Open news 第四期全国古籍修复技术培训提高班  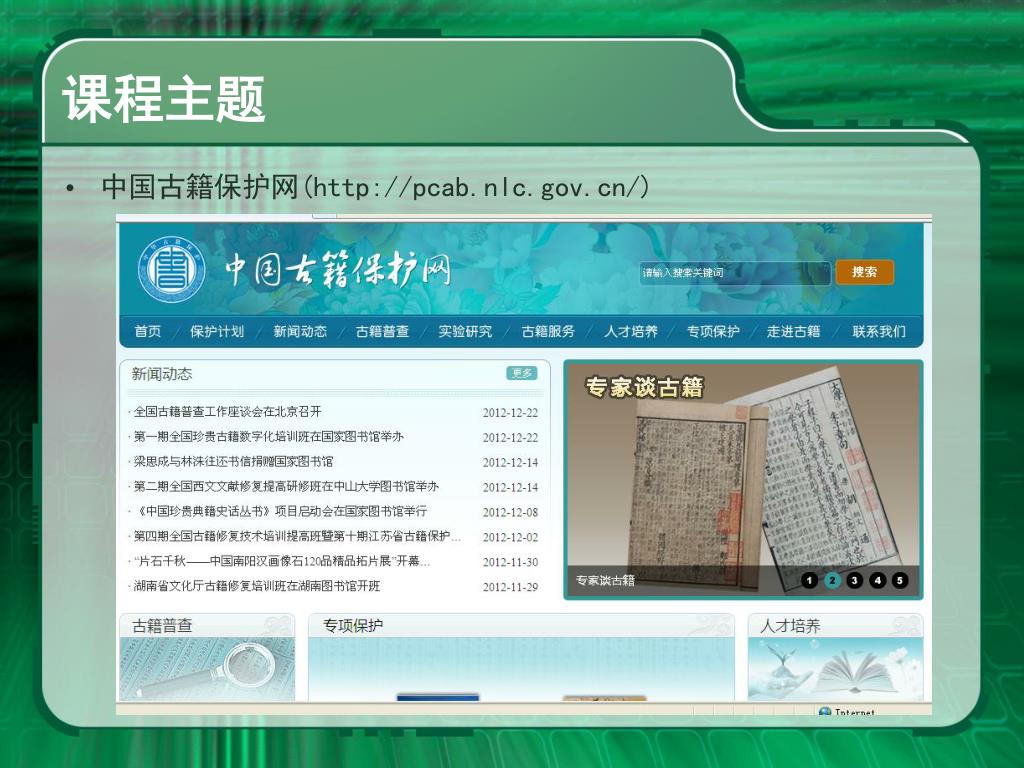click(297, 536)
